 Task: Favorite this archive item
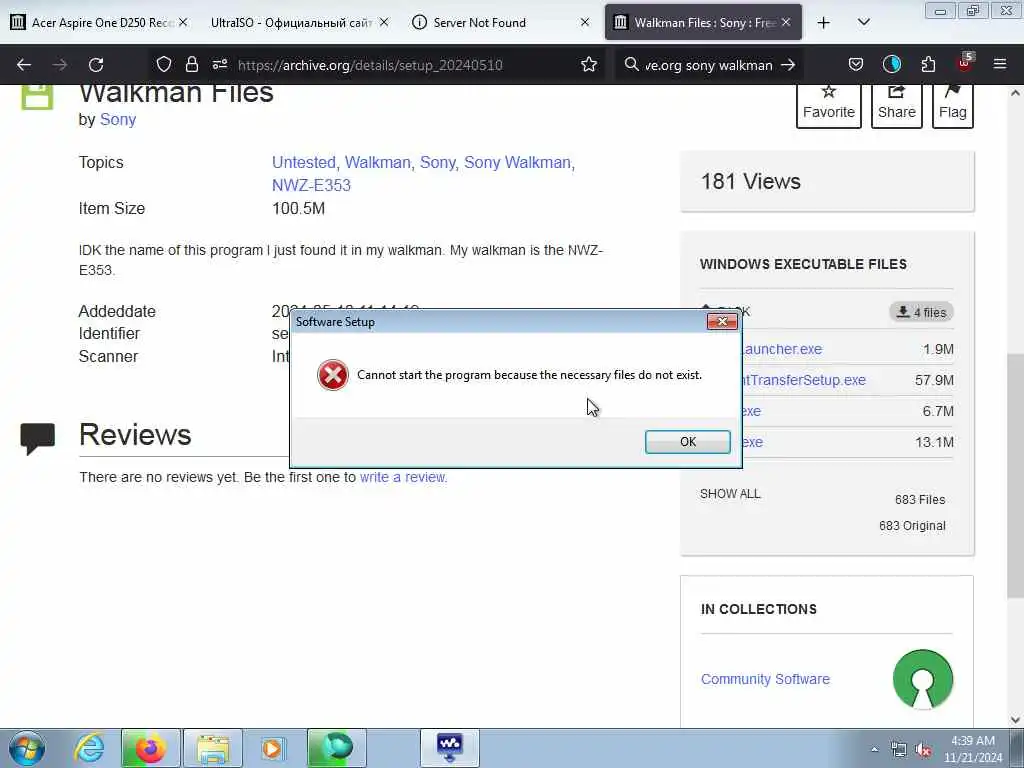click(x=829, y=104)
